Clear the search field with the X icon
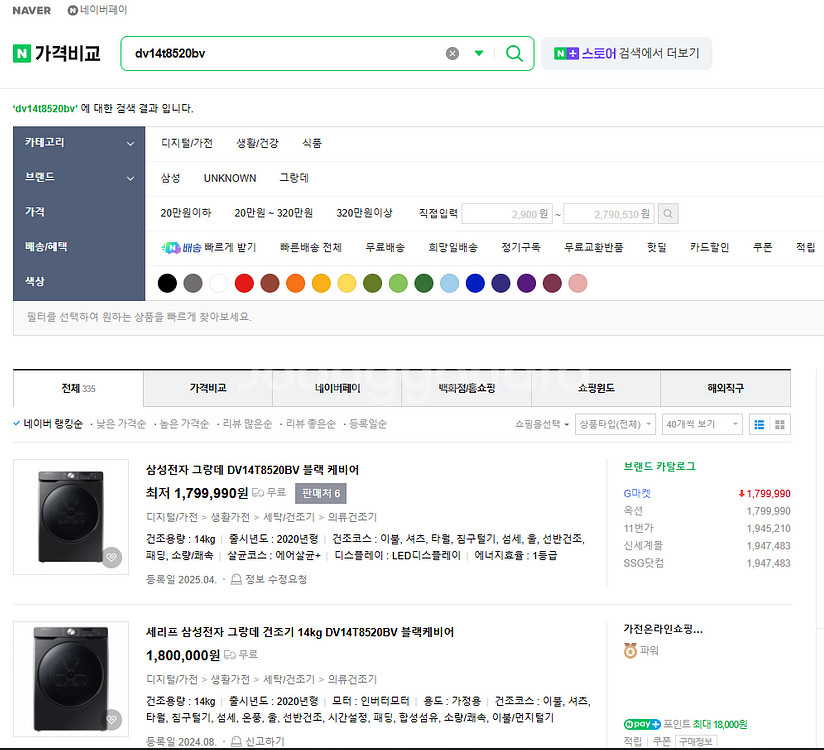The image size is (824, 750). (452, 53)
